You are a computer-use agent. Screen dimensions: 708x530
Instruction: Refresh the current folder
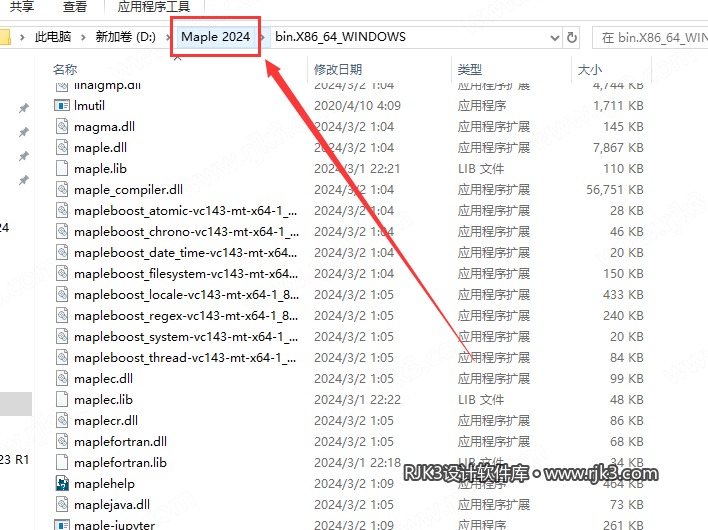tap(572, 37)
